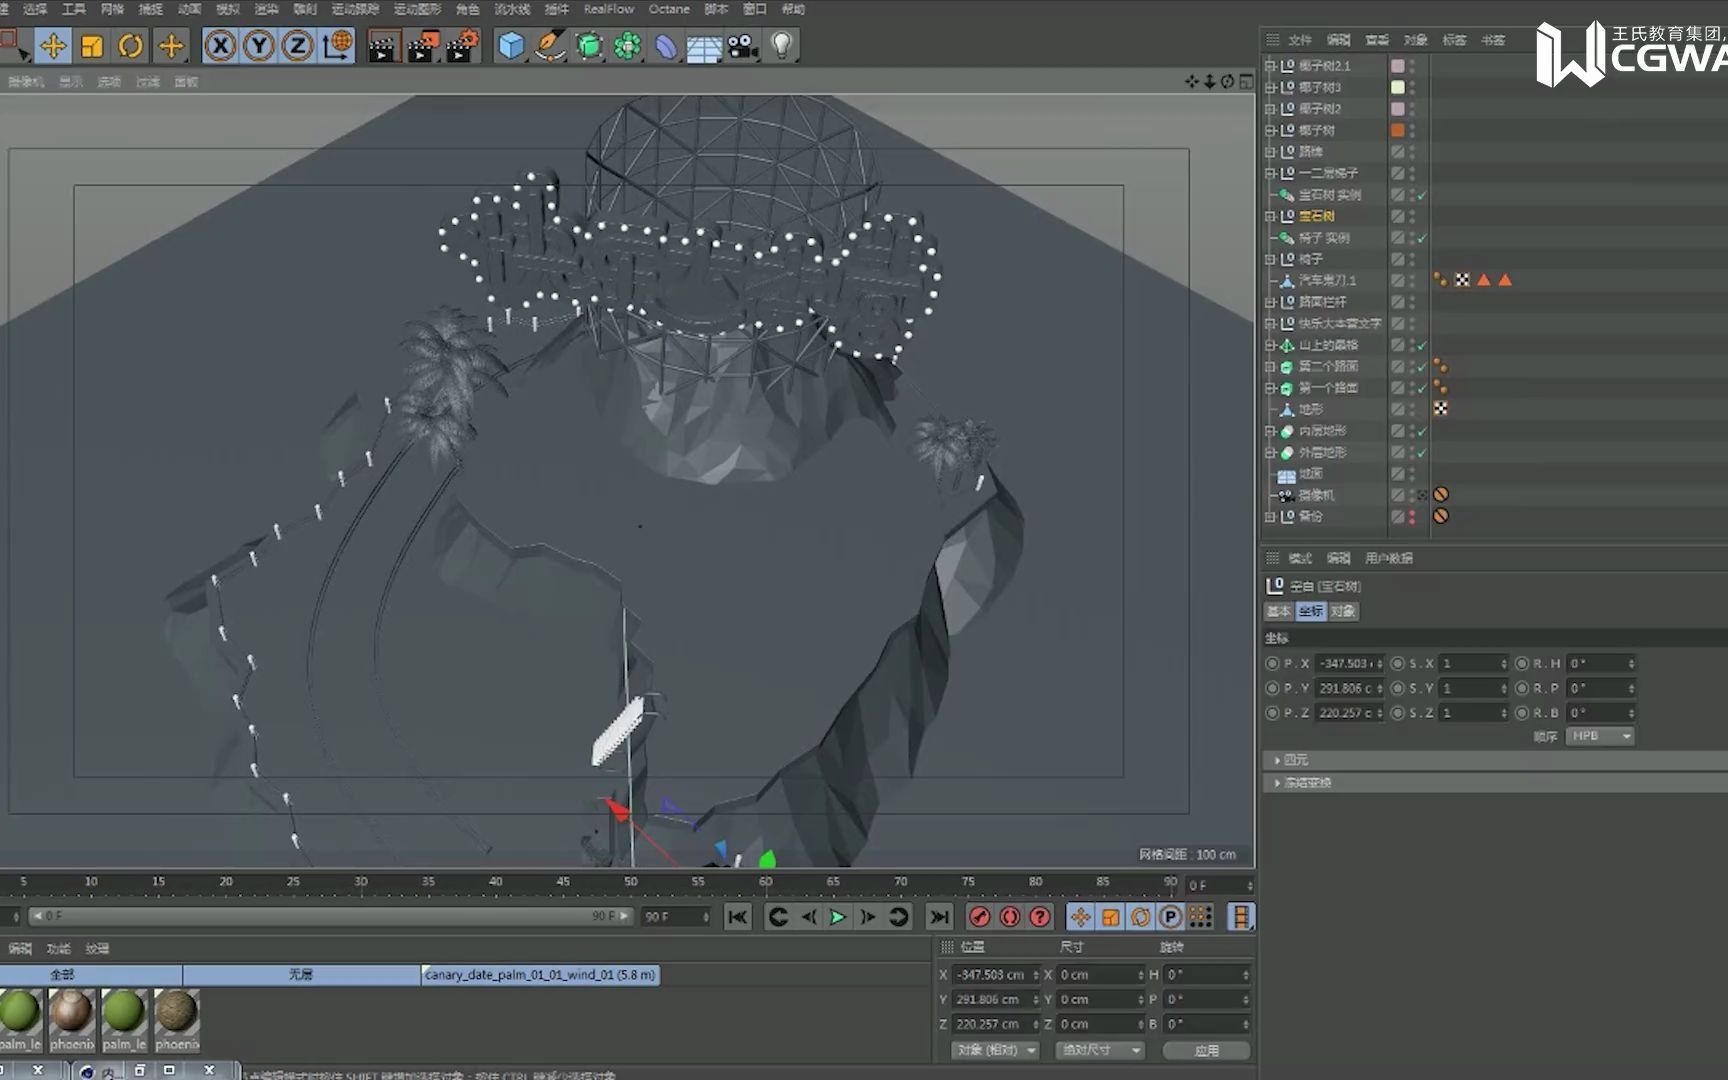Switch to the 坐标 tab
The height and width of the screenshot is (1080, 1728).
coord(1311,611)
